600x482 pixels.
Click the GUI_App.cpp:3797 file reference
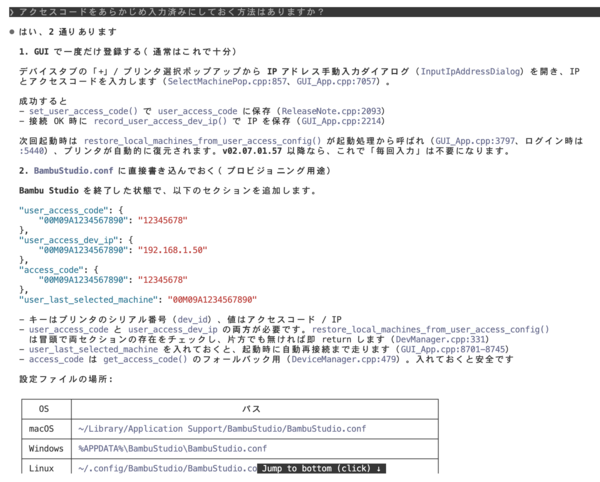pos(475,141)
